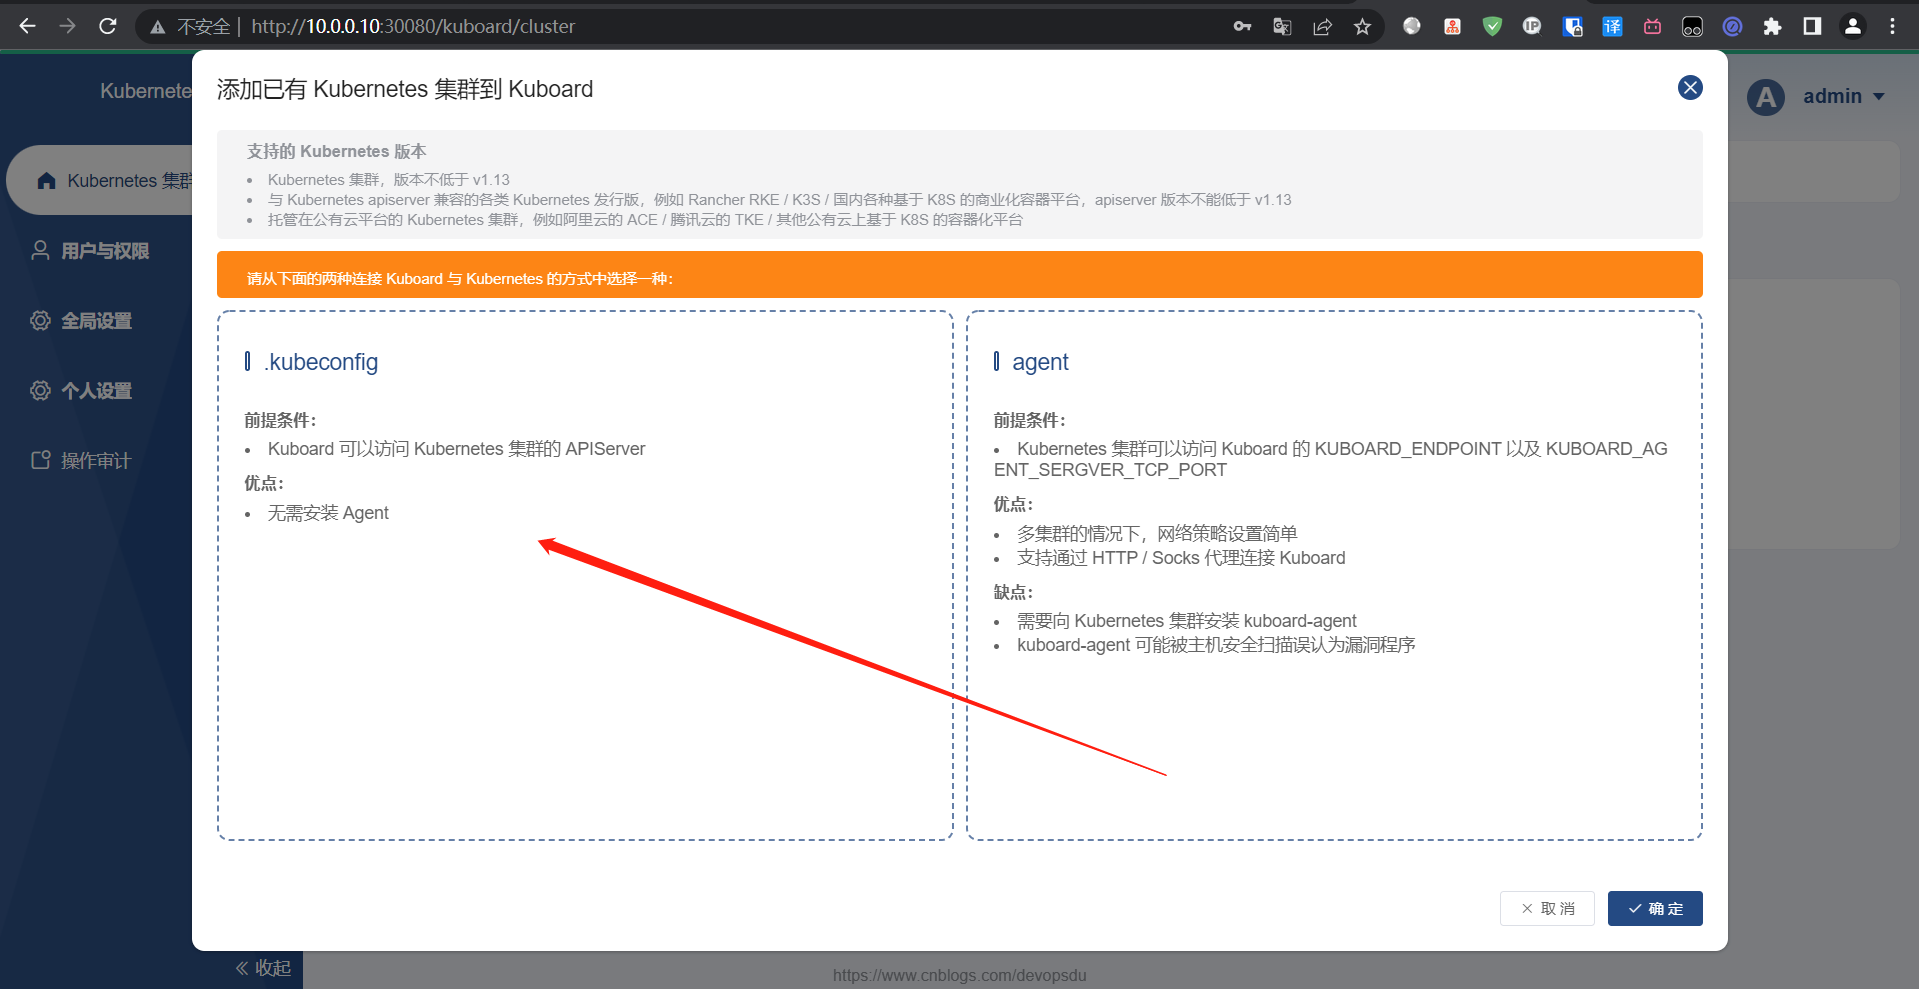Open the Chrome three-dot menu

click(1892, 27)
